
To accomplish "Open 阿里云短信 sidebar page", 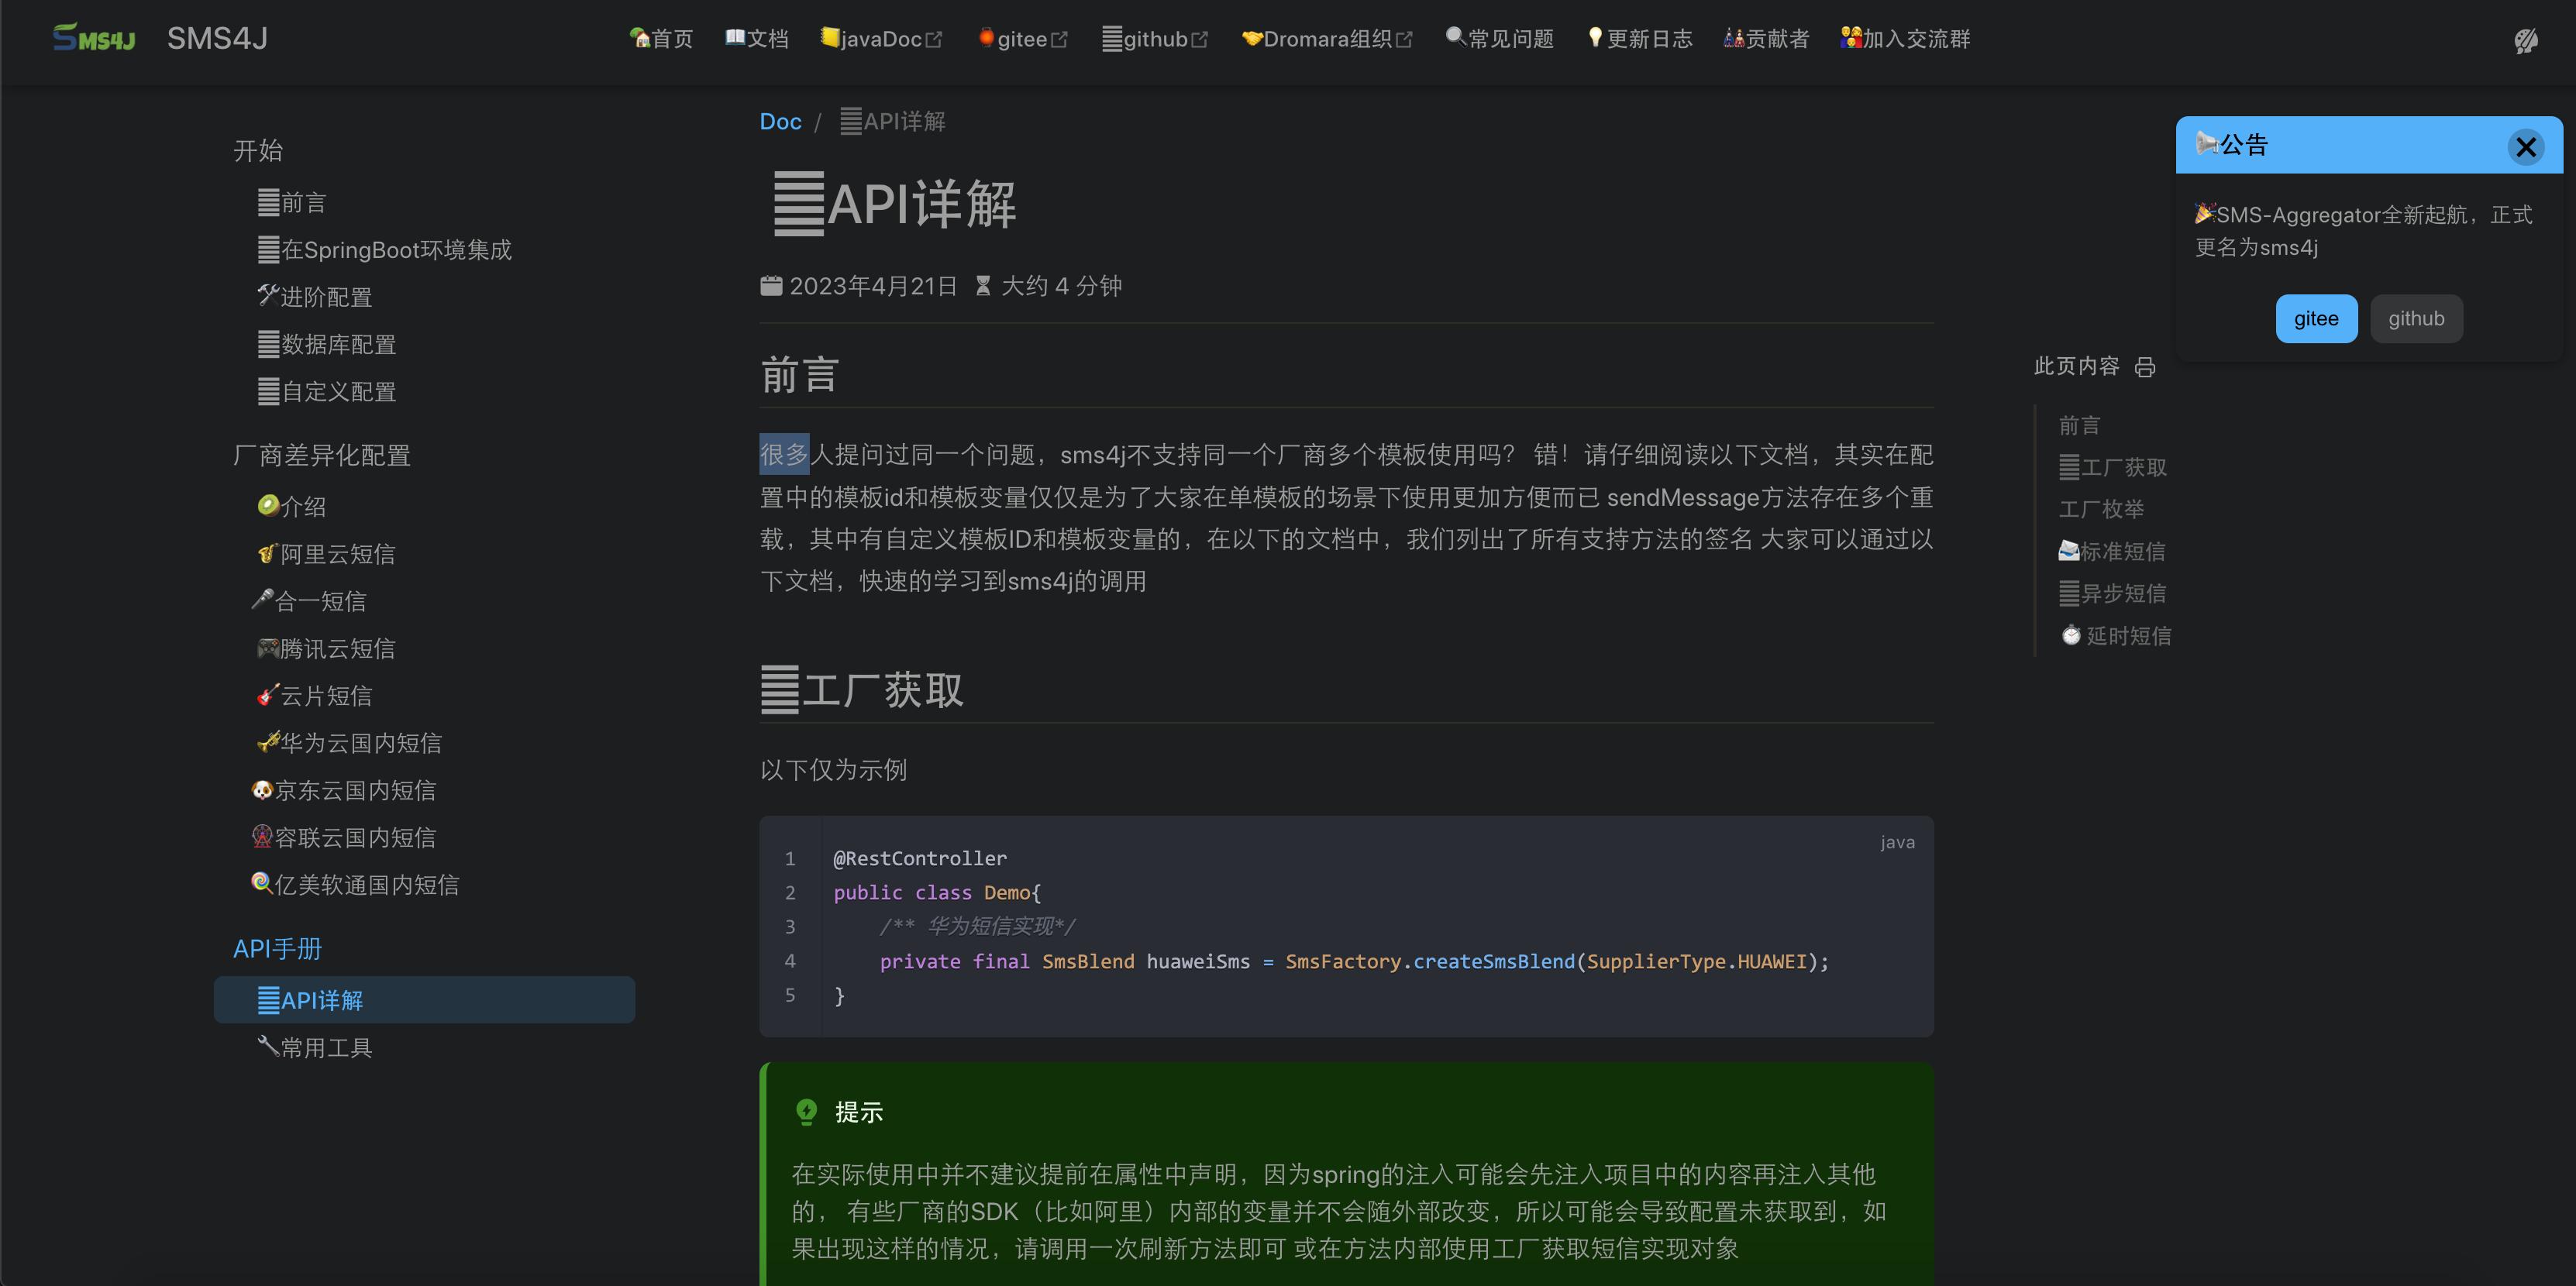I will click(337, 554).
